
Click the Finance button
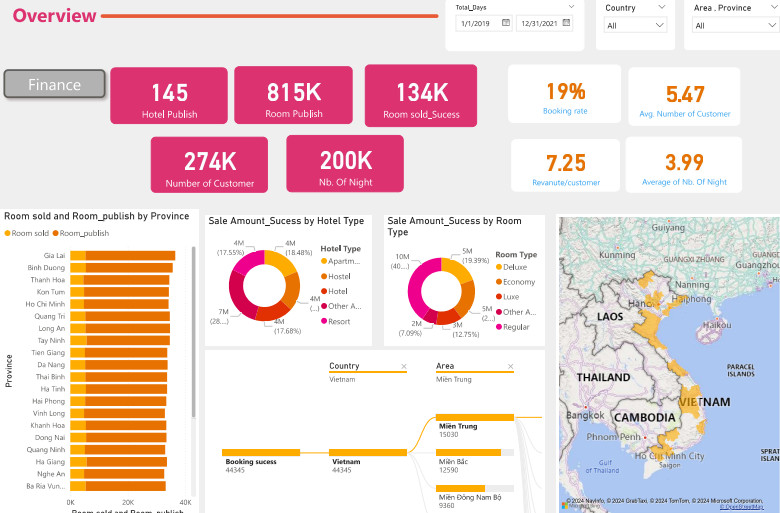tap(55, 84)
